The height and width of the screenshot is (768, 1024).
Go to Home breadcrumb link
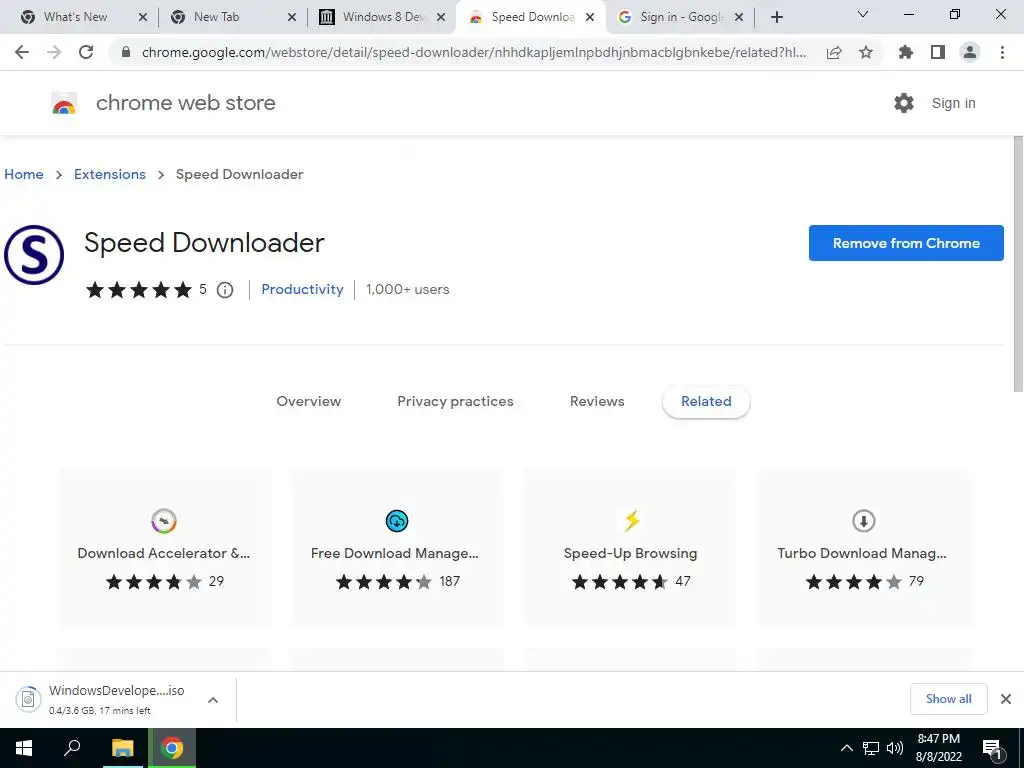pos(24,174)
